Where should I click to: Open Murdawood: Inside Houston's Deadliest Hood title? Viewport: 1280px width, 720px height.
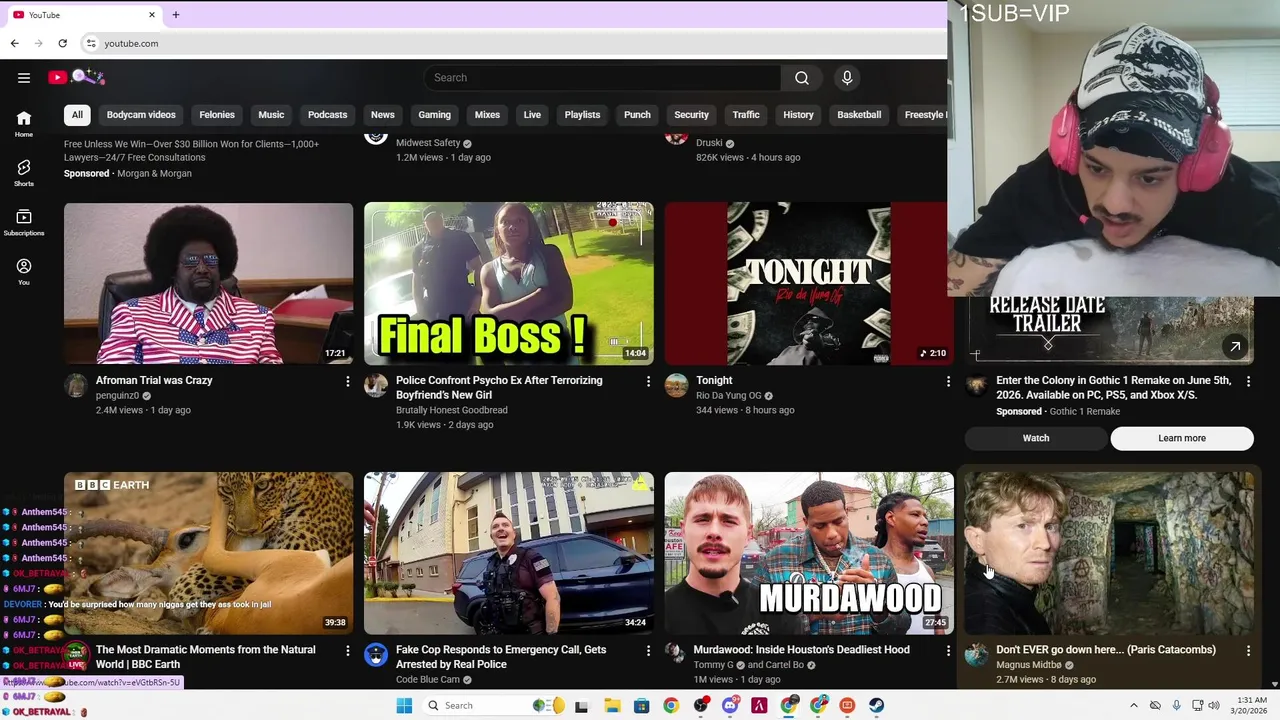802,650
